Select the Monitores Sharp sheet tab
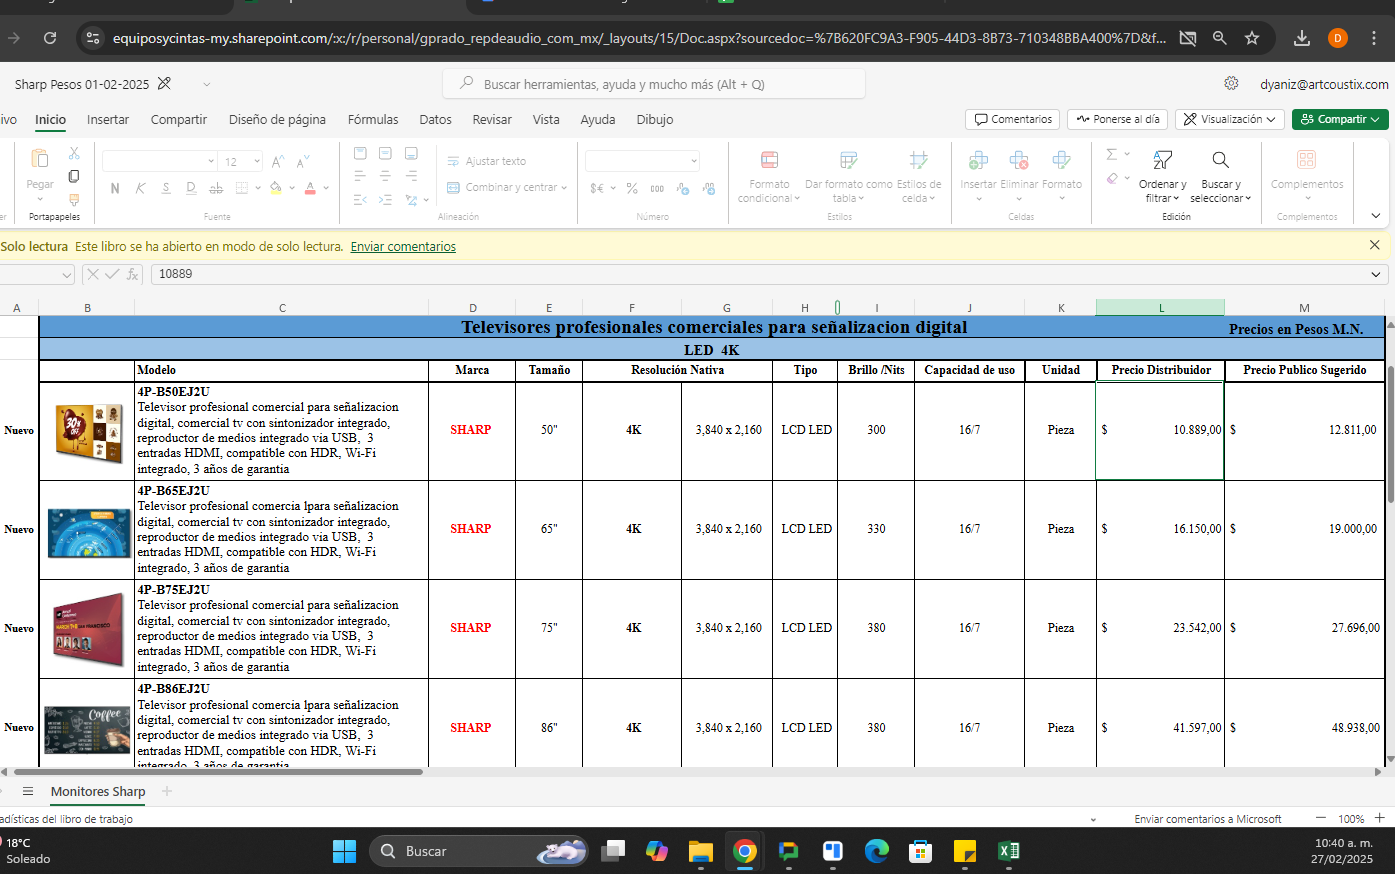 [98, 791]
